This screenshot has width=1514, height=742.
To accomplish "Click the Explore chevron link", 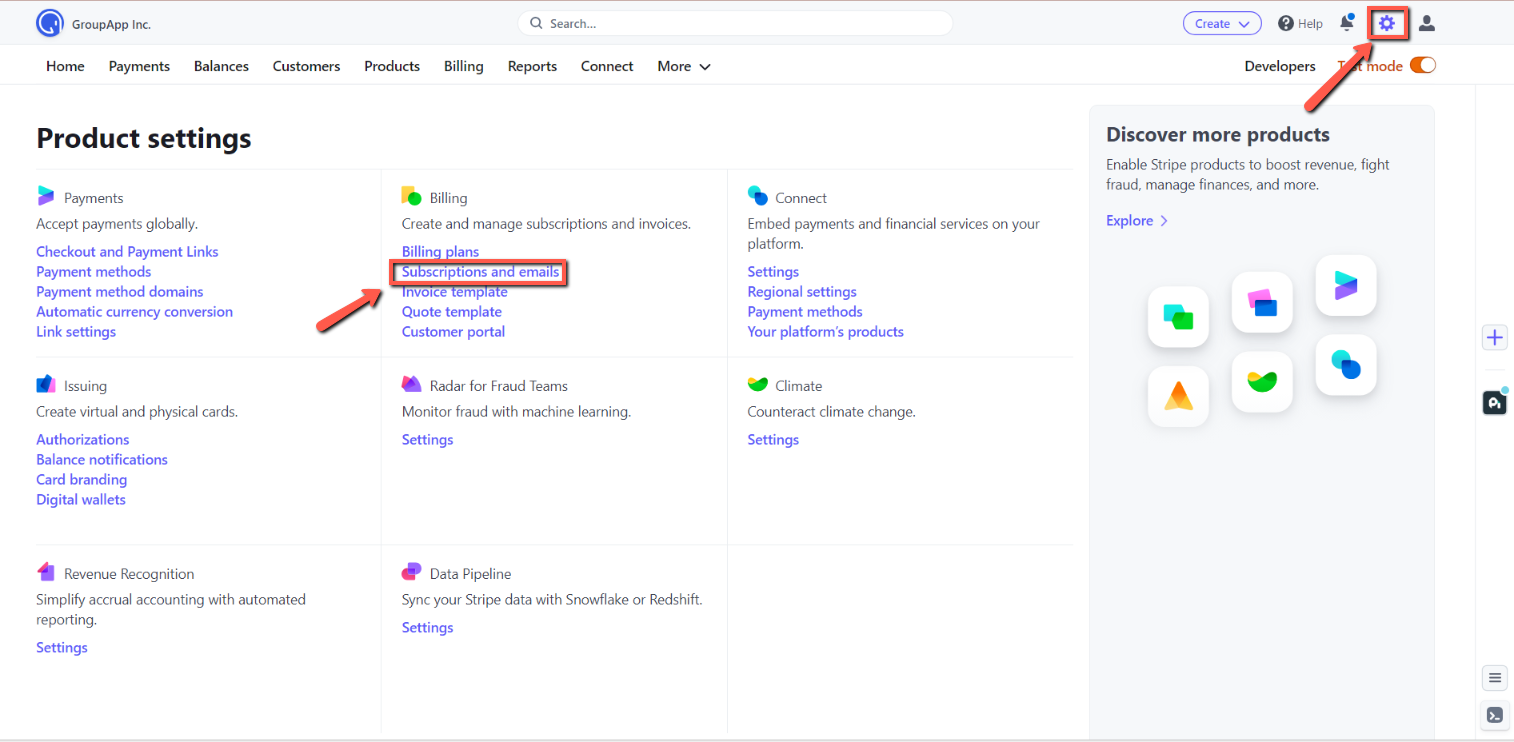I will tap(1137, 220).
